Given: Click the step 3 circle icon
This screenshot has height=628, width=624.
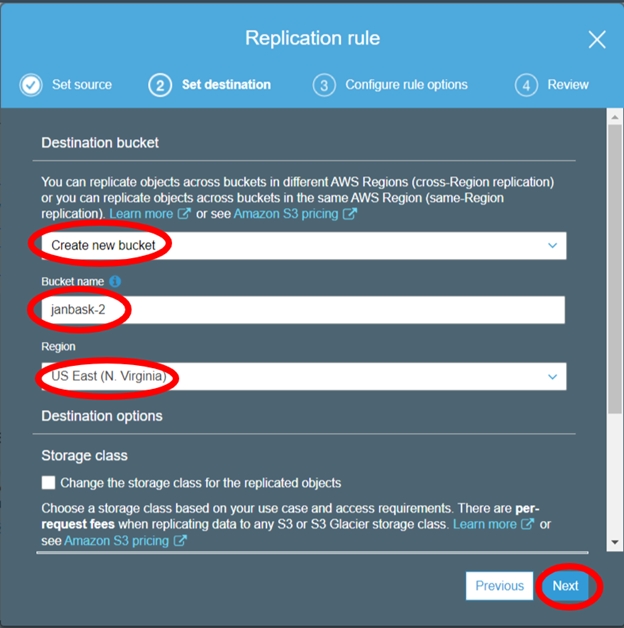Looking at the screenshot, I should tap(323, 85).
